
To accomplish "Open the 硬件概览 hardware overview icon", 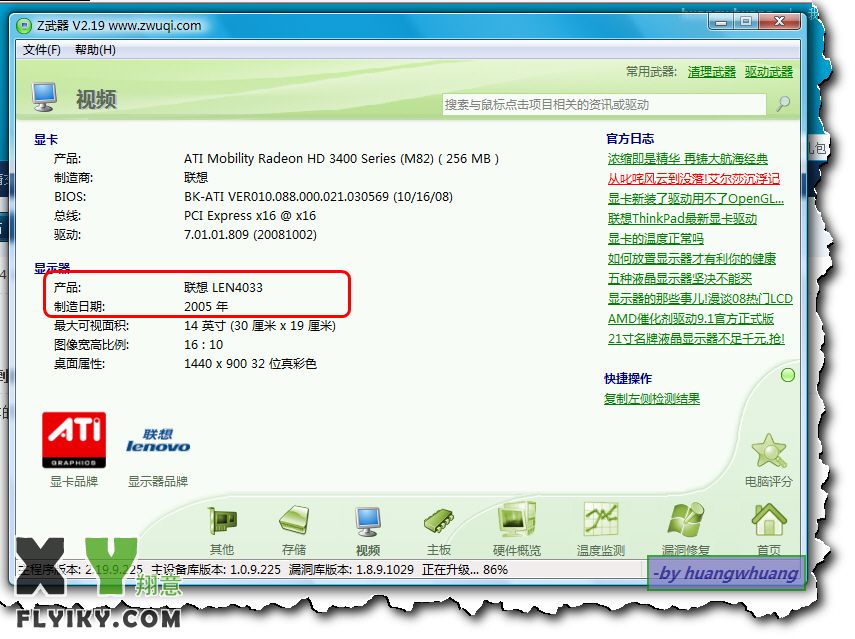I will pos(517,520).
